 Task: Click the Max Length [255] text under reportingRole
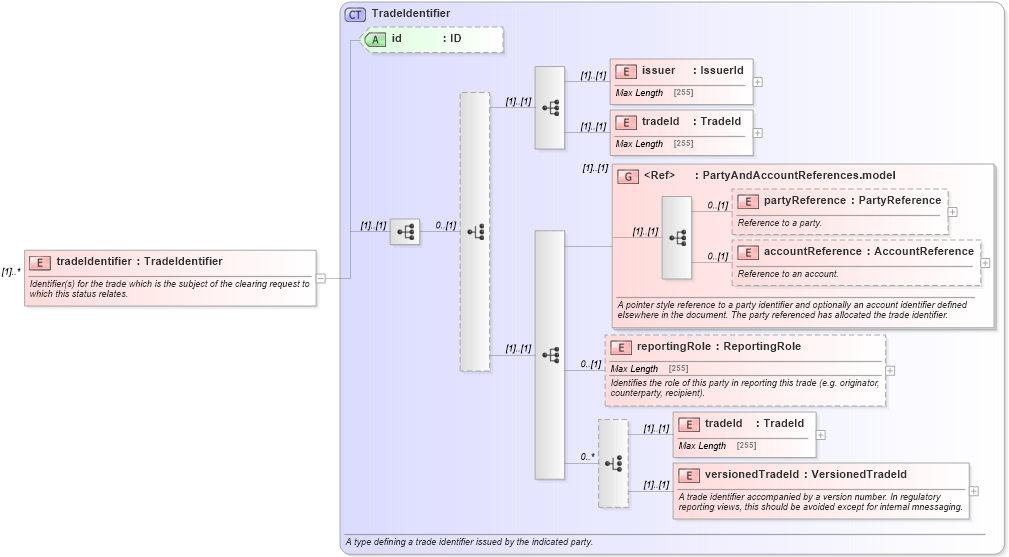649,369
